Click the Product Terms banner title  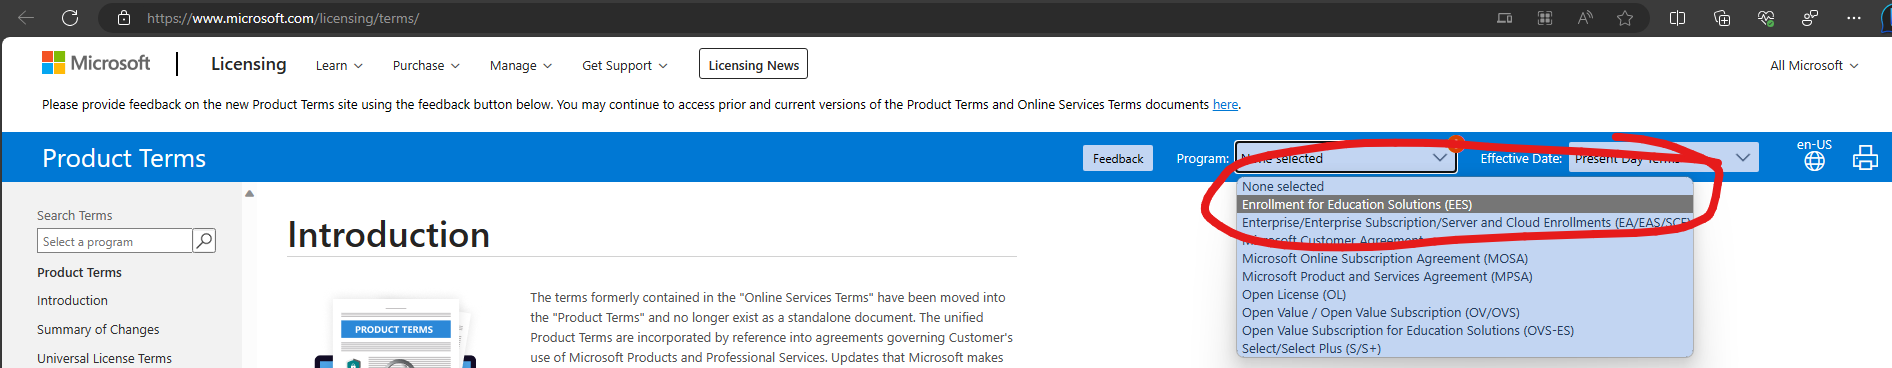[124, 158]
